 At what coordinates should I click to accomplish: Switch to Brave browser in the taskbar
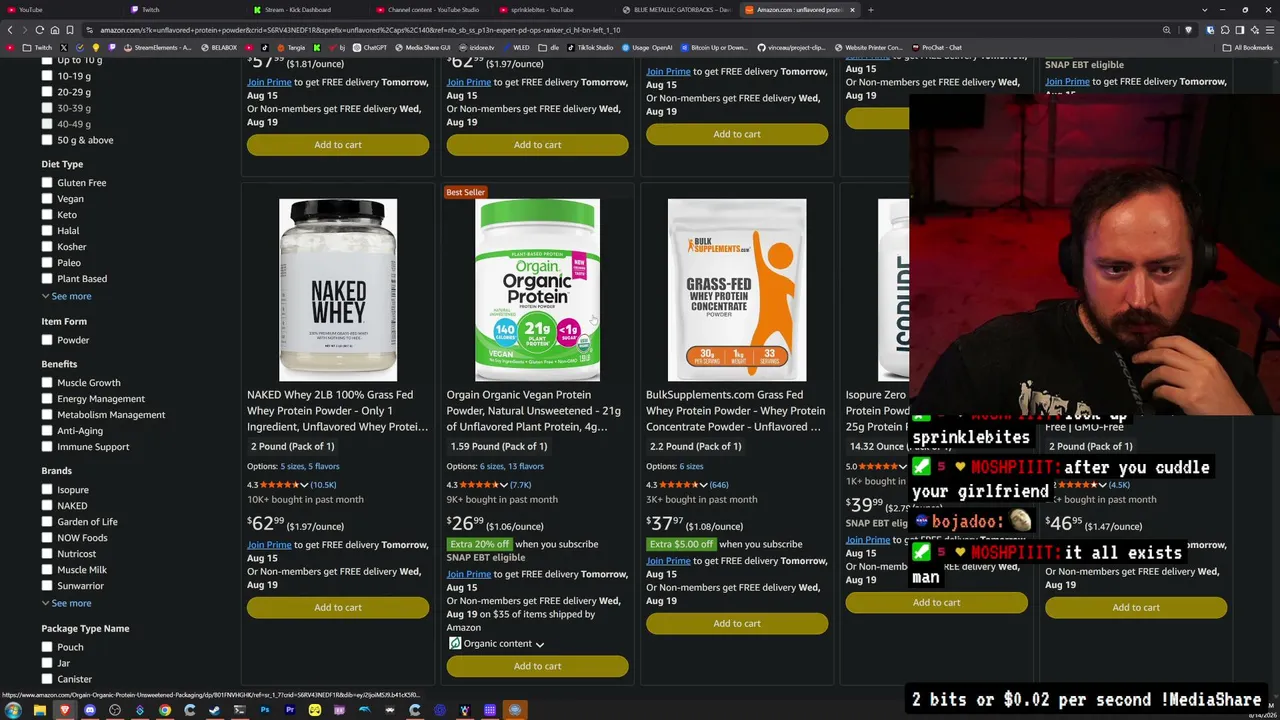(x=65, y=710)
